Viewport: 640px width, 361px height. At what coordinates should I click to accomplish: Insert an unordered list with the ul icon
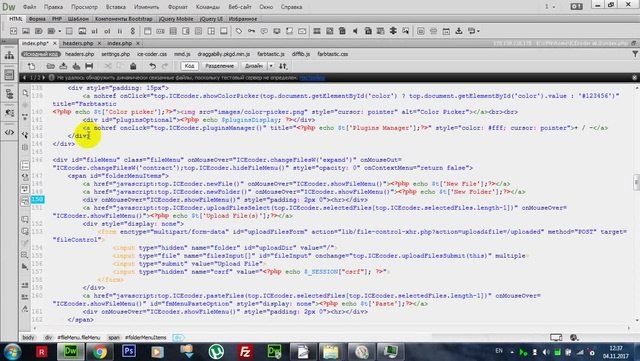(95, 31)
